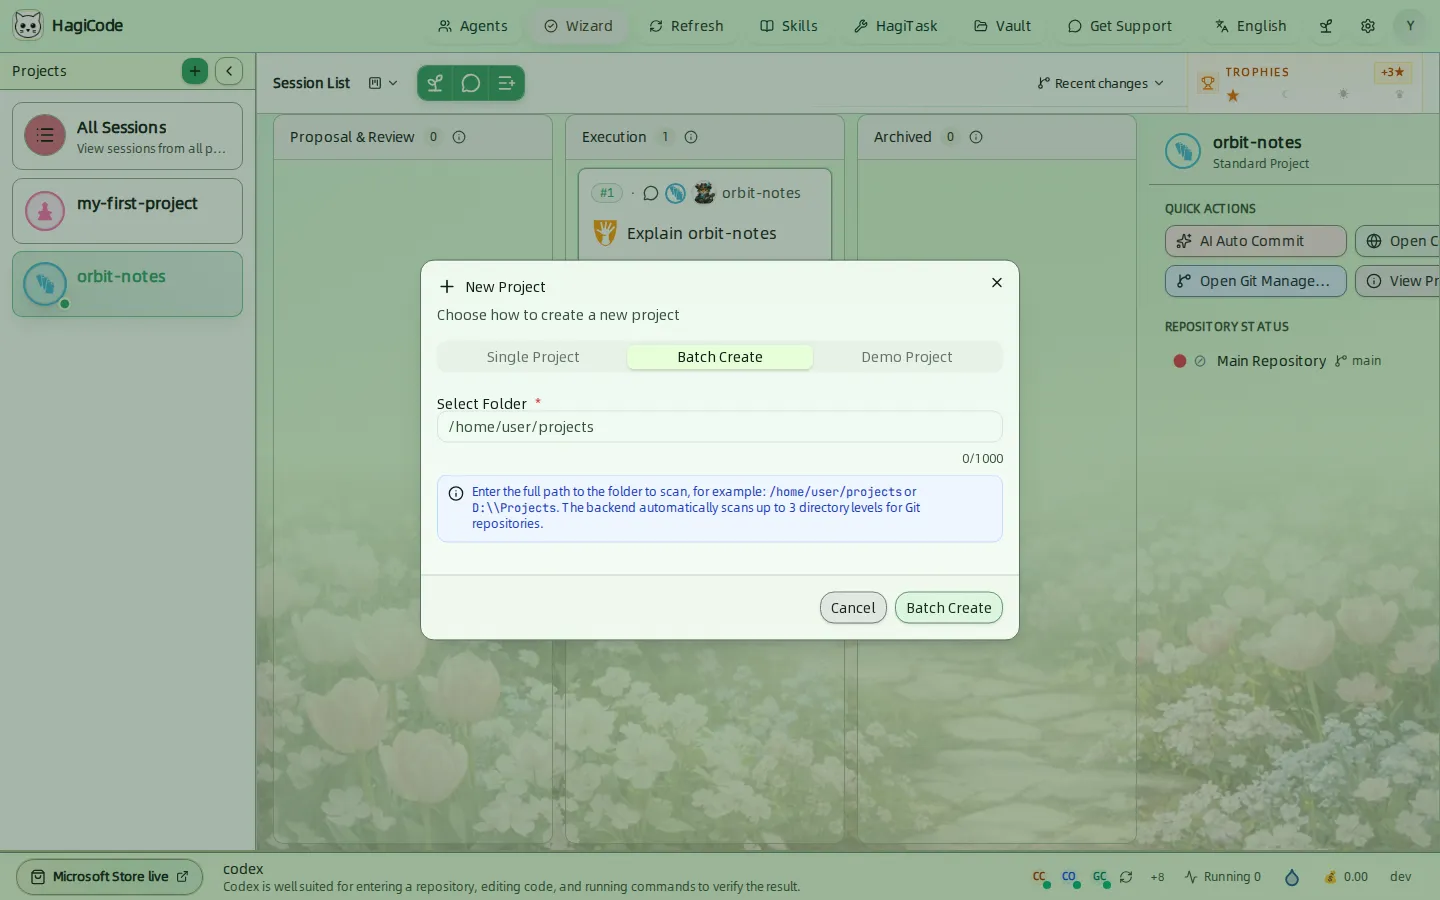Click the CO agent status icon

point(1070,877)
